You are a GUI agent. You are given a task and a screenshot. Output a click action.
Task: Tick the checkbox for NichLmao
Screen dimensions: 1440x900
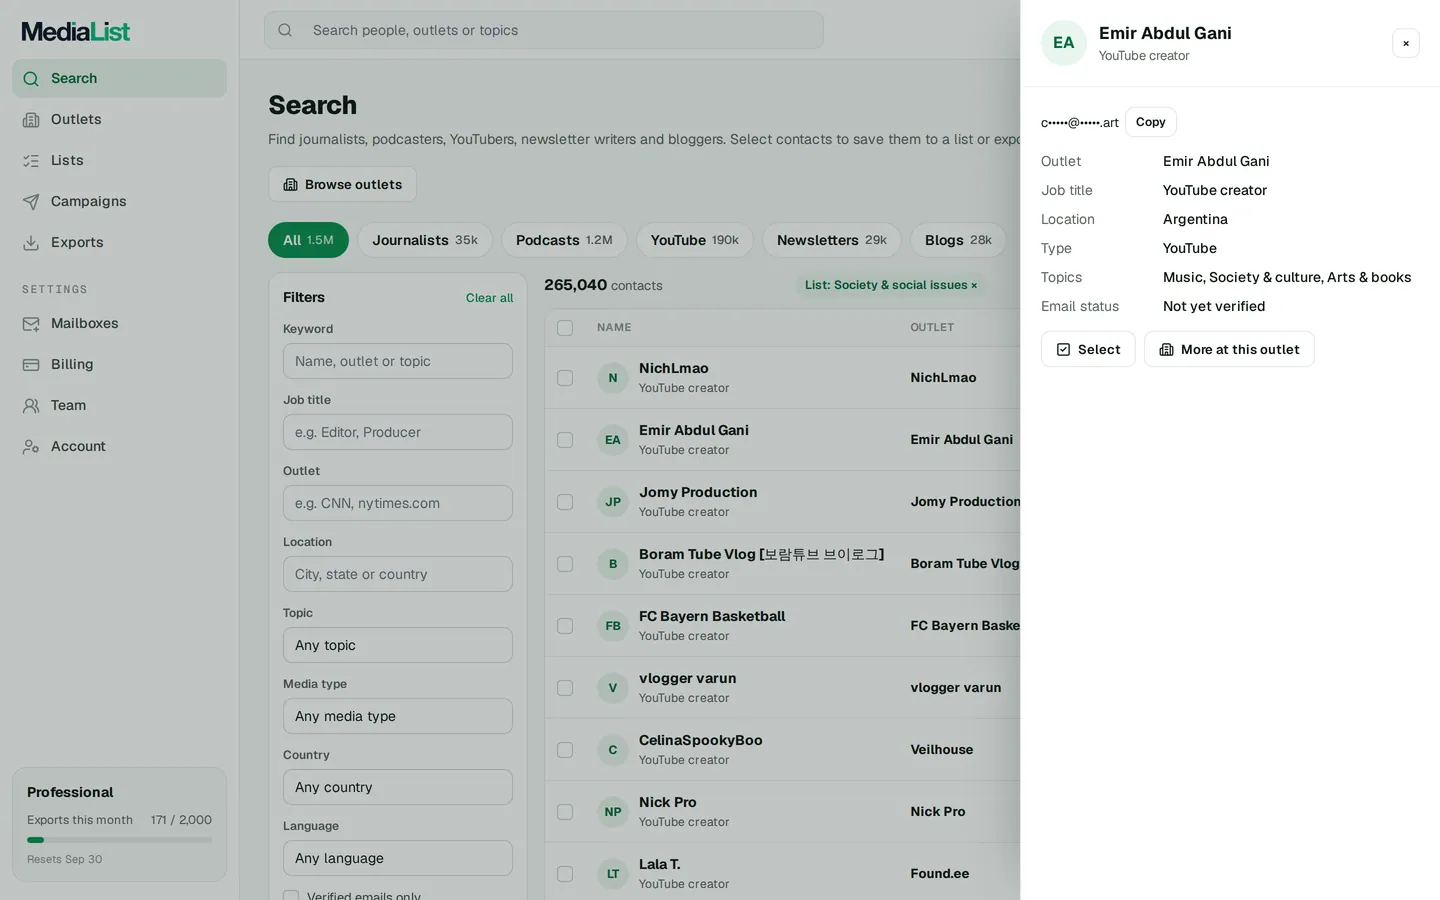[x=565, y=378]
